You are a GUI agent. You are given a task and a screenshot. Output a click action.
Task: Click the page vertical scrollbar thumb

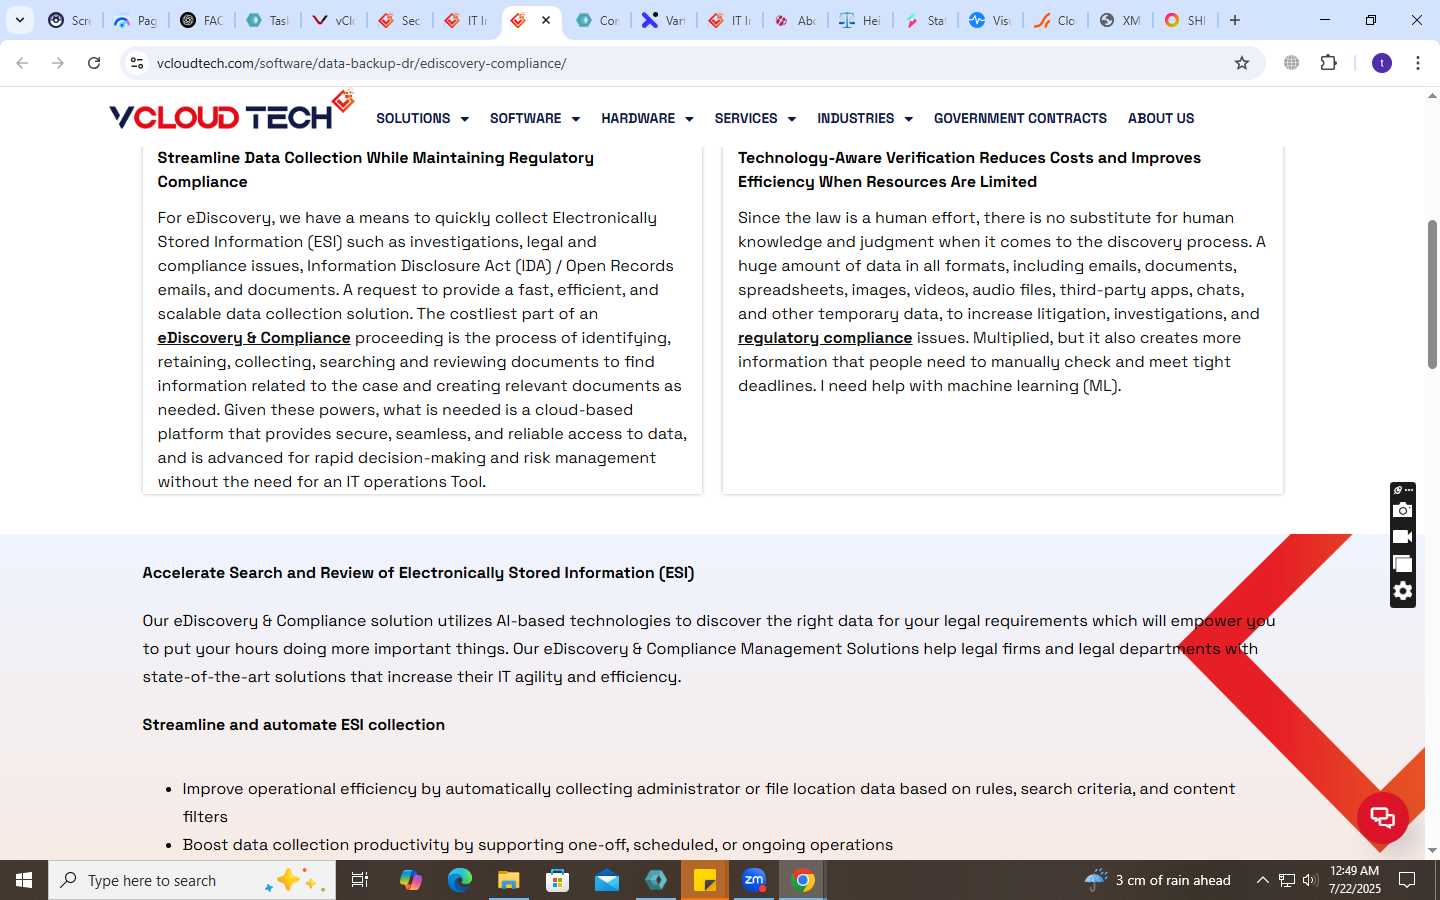coord(1432,294)
